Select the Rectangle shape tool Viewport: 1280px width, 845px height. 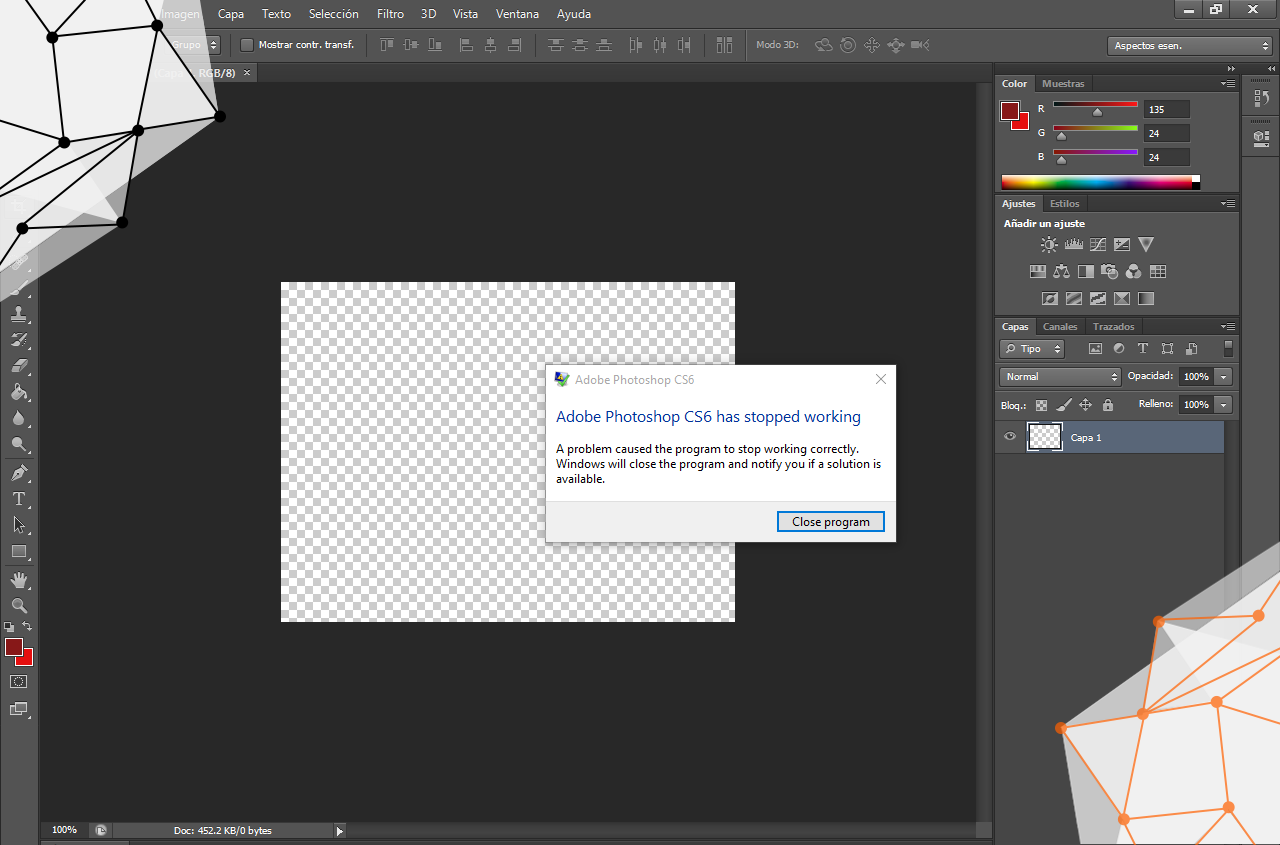pyautogui.click(x=19, y=551)
